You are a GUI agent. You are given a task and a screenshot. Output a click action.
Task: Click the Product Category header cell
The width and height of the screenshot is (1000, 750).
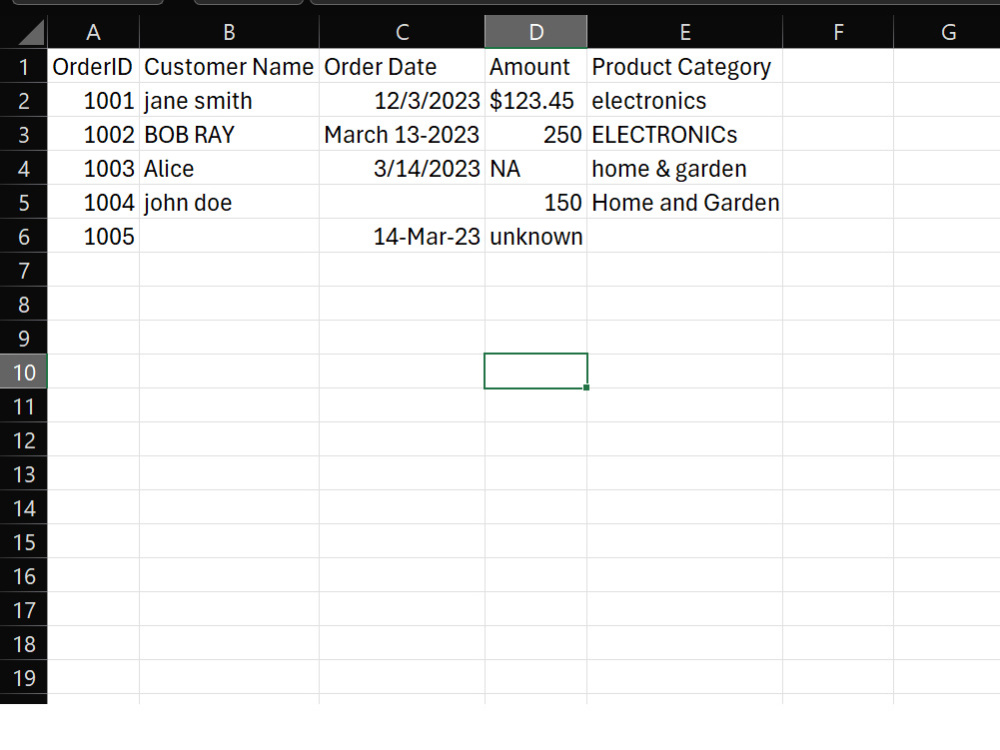[685, 66]
